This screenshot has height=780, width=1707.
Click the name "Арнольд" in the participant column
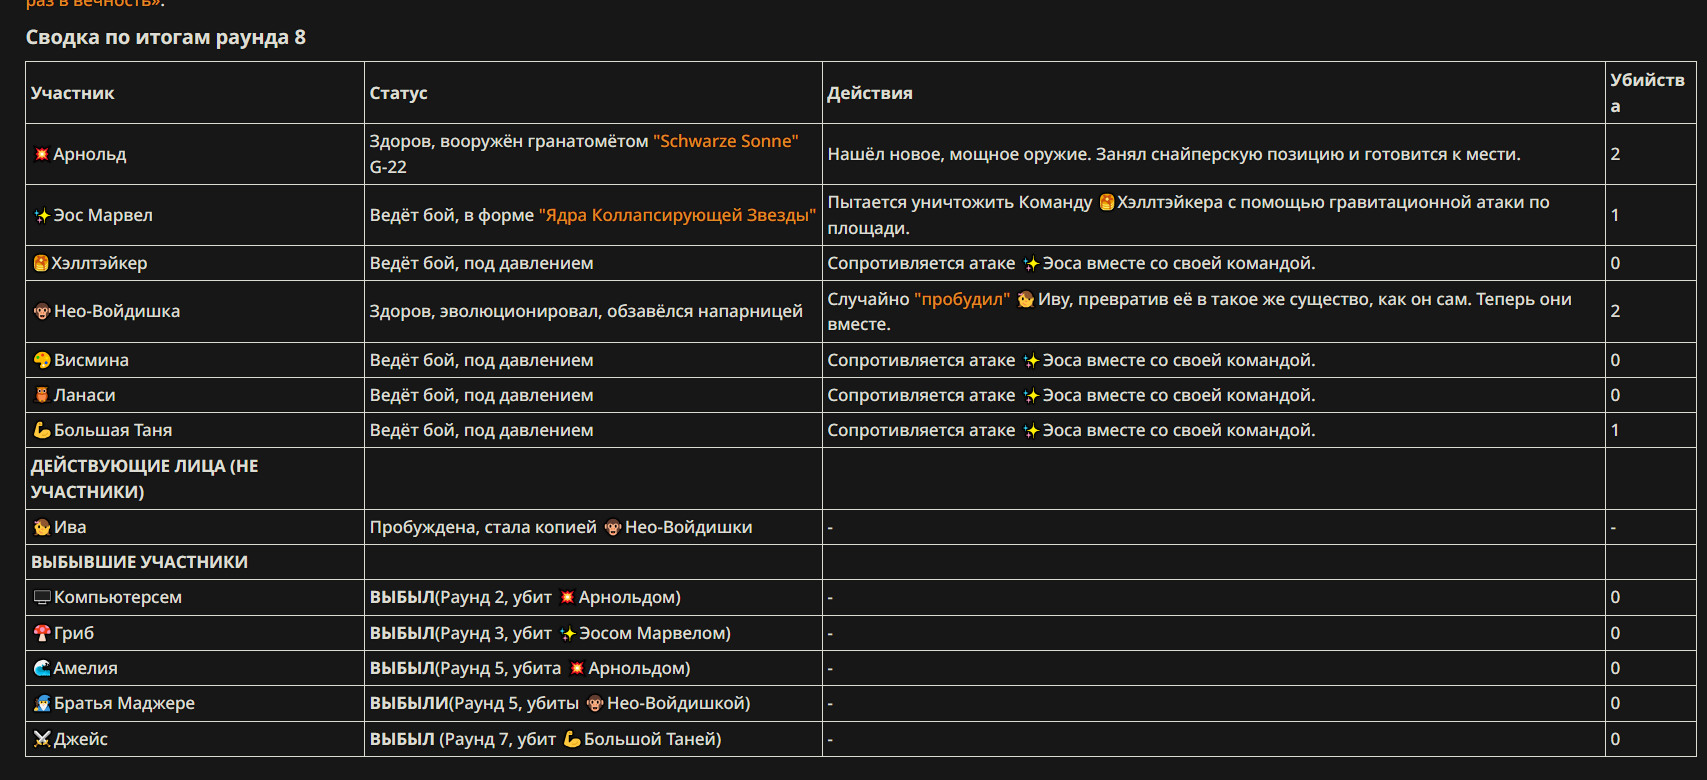(90, 154)
